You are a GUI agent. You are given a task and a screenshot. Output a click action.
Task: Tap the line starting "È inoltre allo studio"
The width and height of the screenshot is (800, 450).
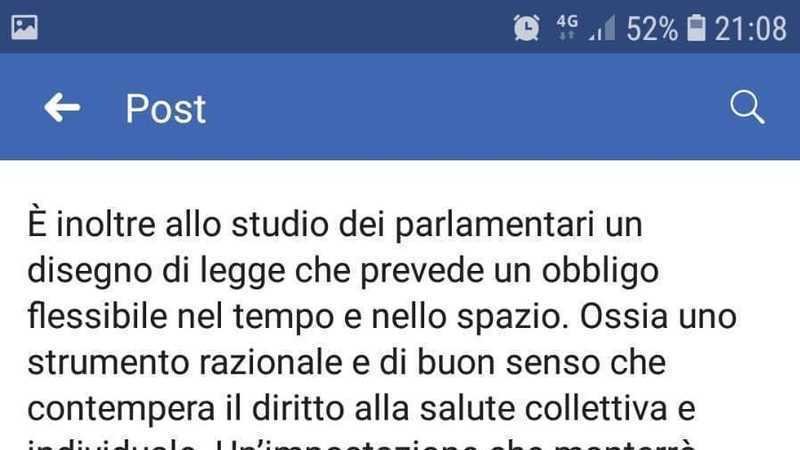click(335, 224)
